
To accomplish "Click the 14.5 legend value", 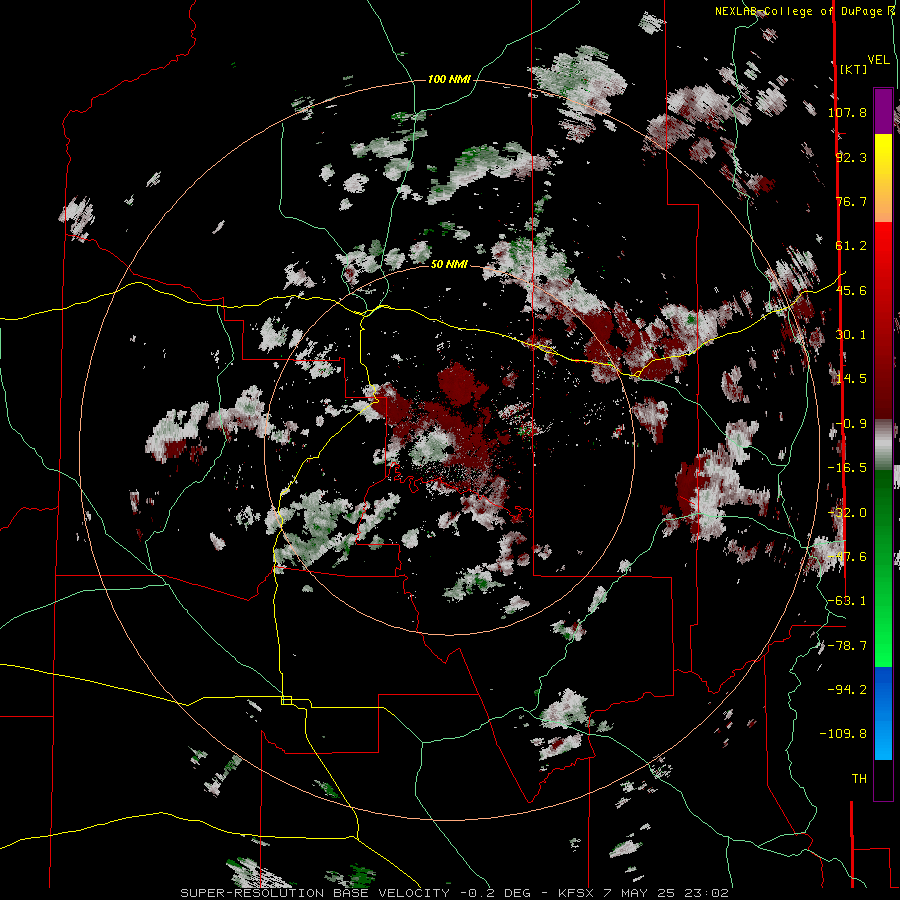I will tap(851, 379).
